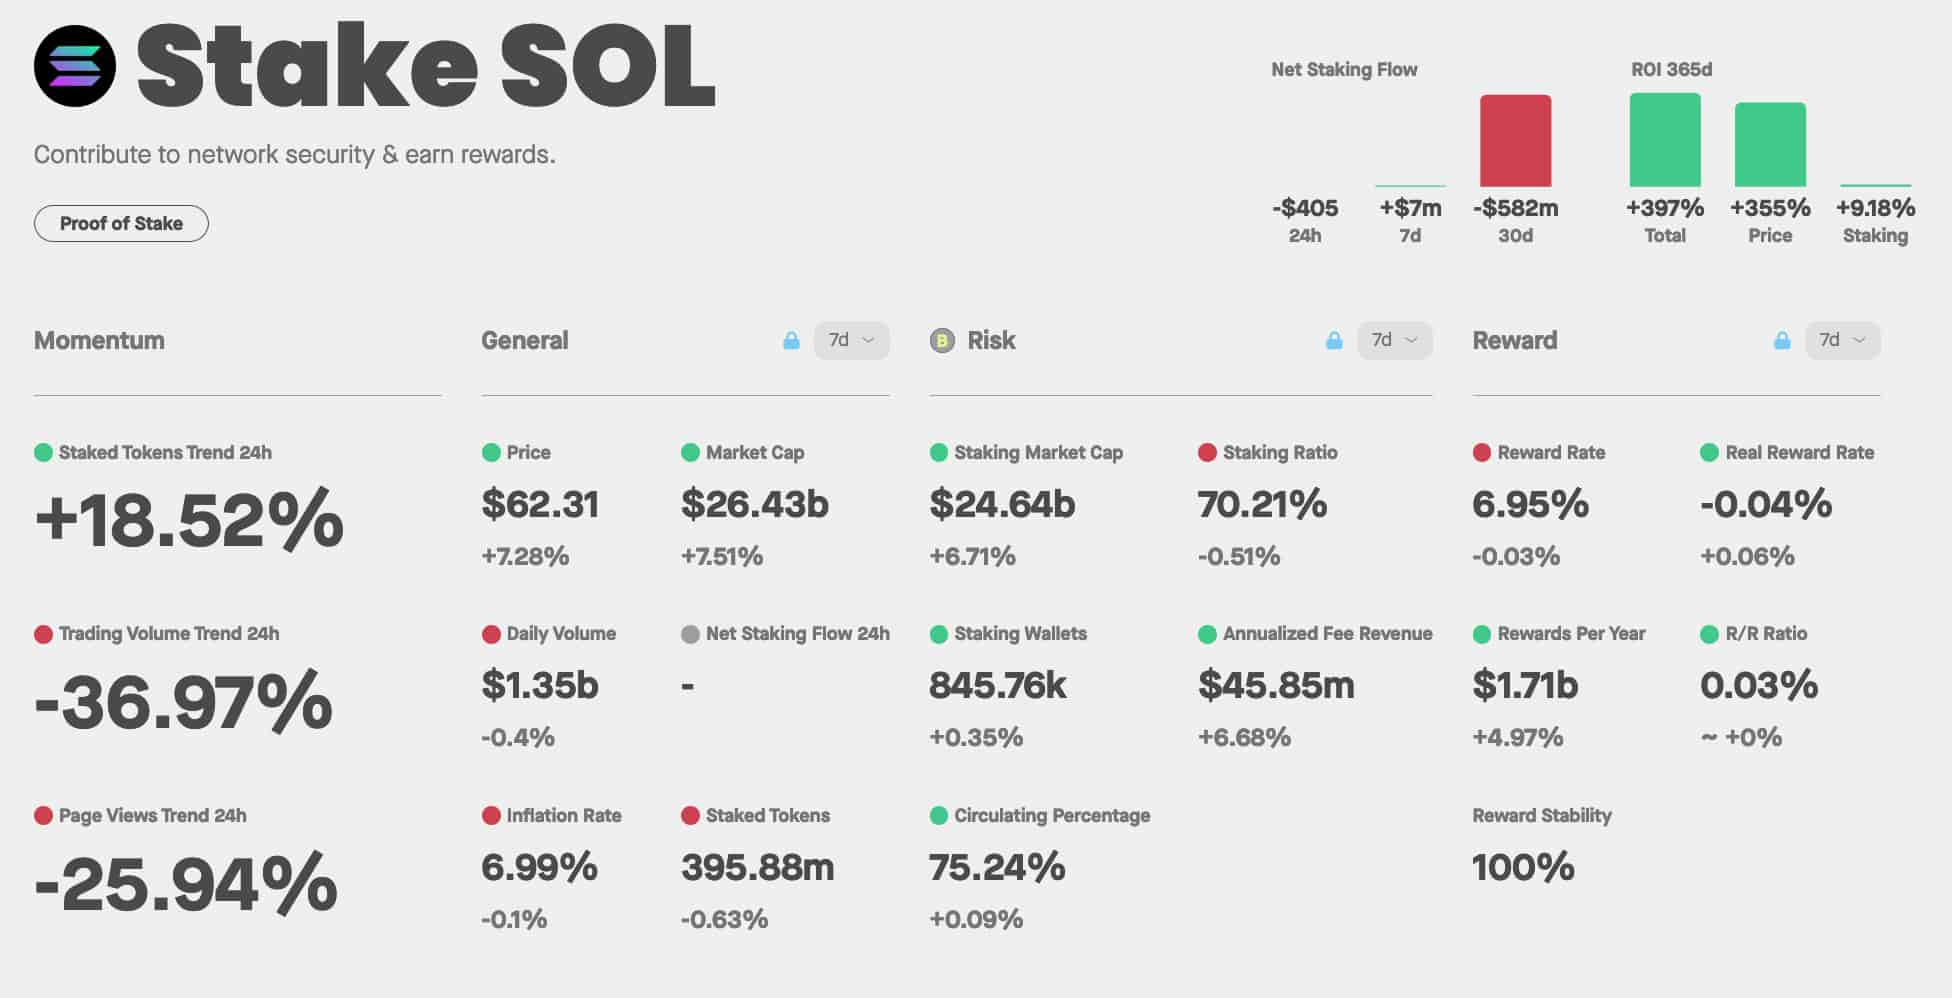The width and height of the screenshot is (1952, 998).
Task: Click the Proof of Stake button
Action: pos(120,222)
